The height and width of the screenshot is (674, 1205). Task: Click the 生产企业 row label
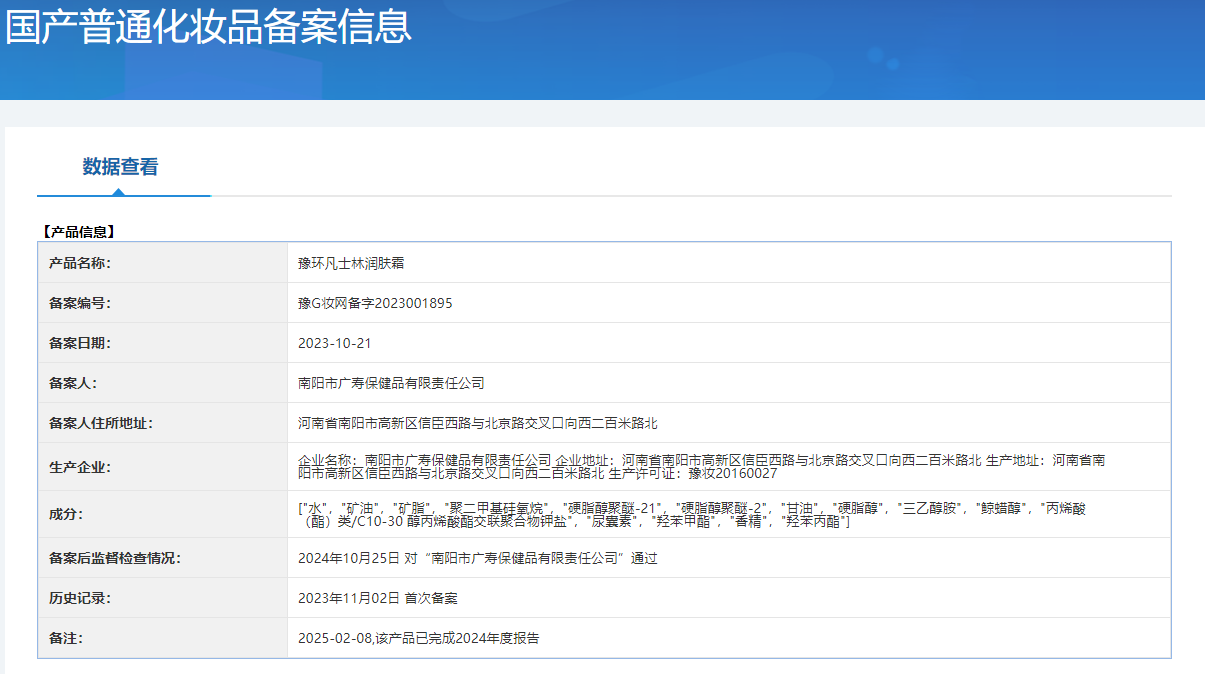[x=79, y=467]
